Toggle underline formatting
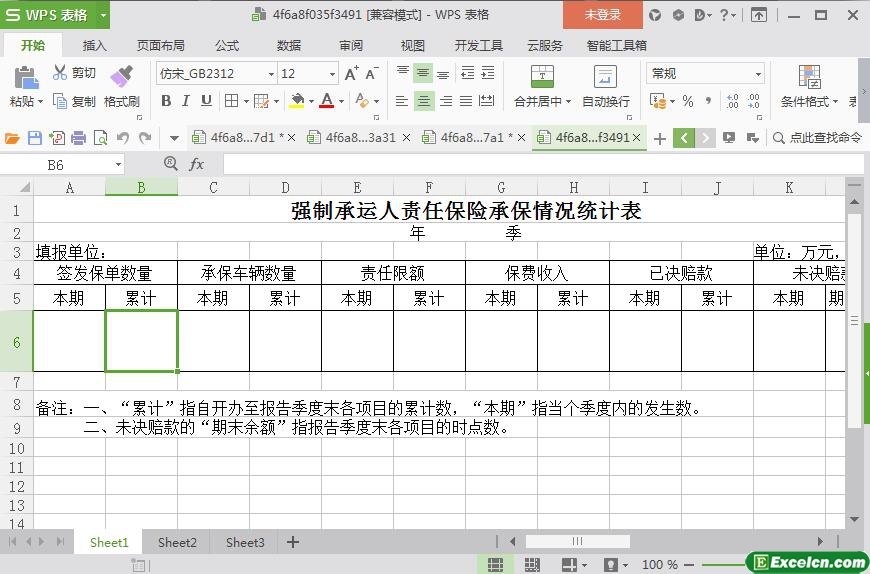The width and height of the screenshot is (870, 574). [206, 100]
